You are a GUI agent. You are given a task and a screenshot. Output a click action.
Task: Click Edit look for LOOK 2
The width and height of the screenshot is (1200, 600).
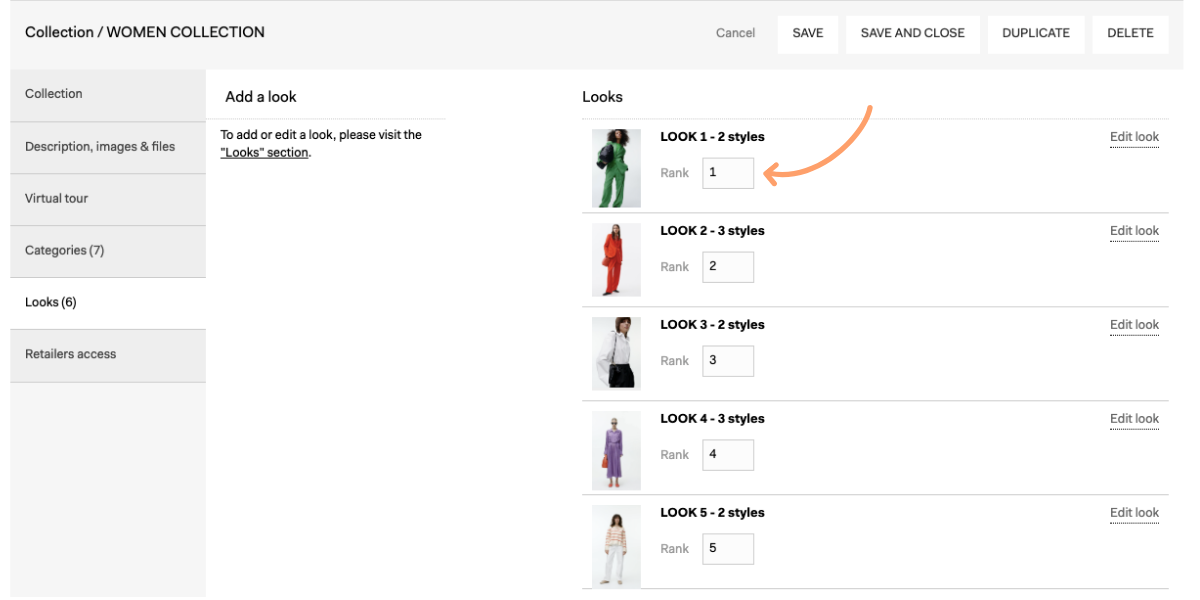click(x=1134, y=231)
